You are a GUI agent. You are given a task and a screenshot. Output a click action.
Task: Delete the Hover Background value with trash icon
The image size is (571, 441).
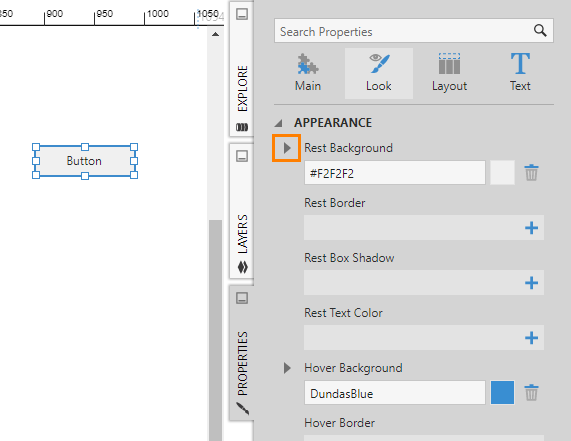click(531, 393)
